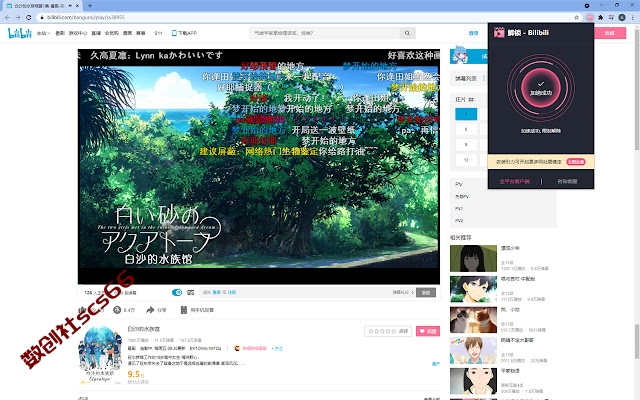Click the 咨询客服 link in the popup
This screenshot has height=400, width=640.
[x=567, y=181]
